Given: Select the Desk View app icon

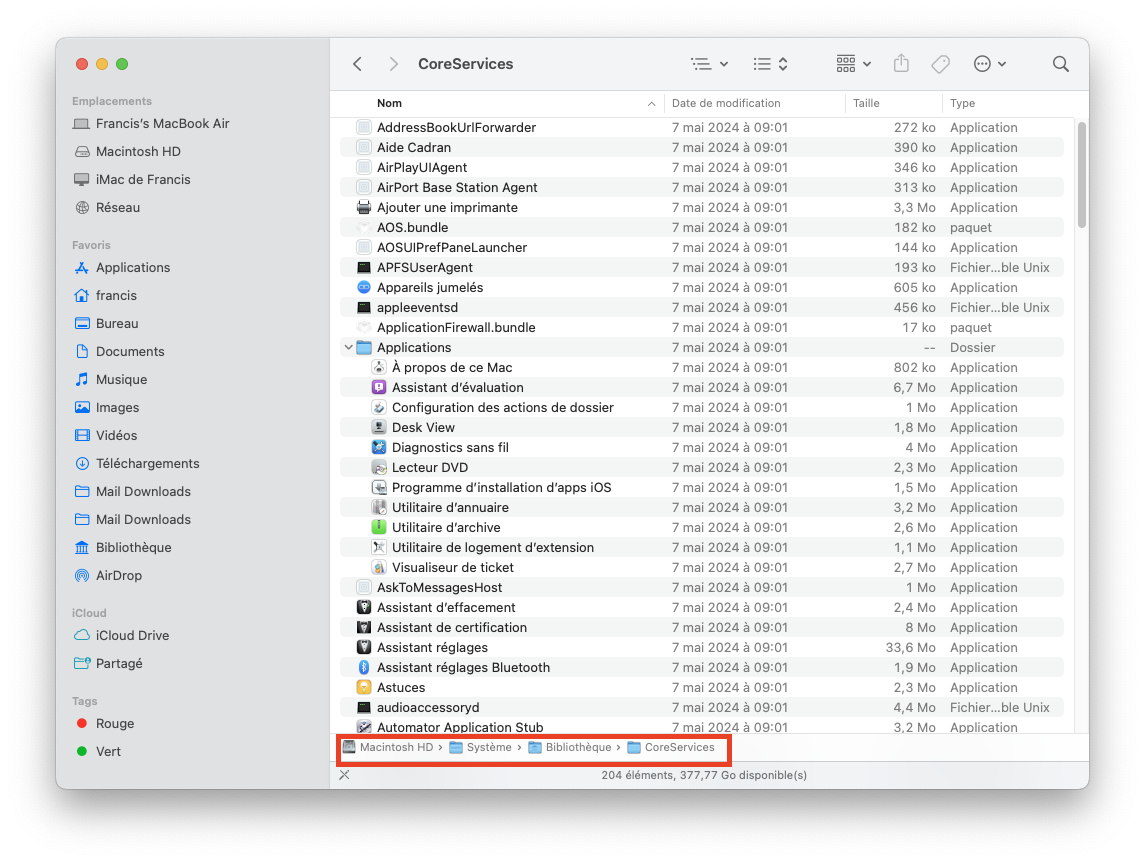Looking at the screenshot, I should click(379, 428).
